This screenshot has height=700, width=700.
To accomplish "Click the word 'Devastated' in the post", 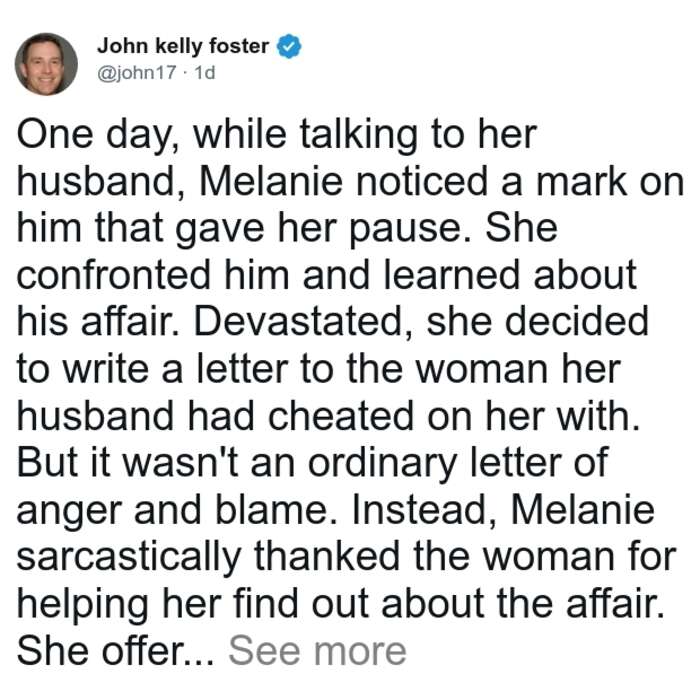I will point(298,321).
